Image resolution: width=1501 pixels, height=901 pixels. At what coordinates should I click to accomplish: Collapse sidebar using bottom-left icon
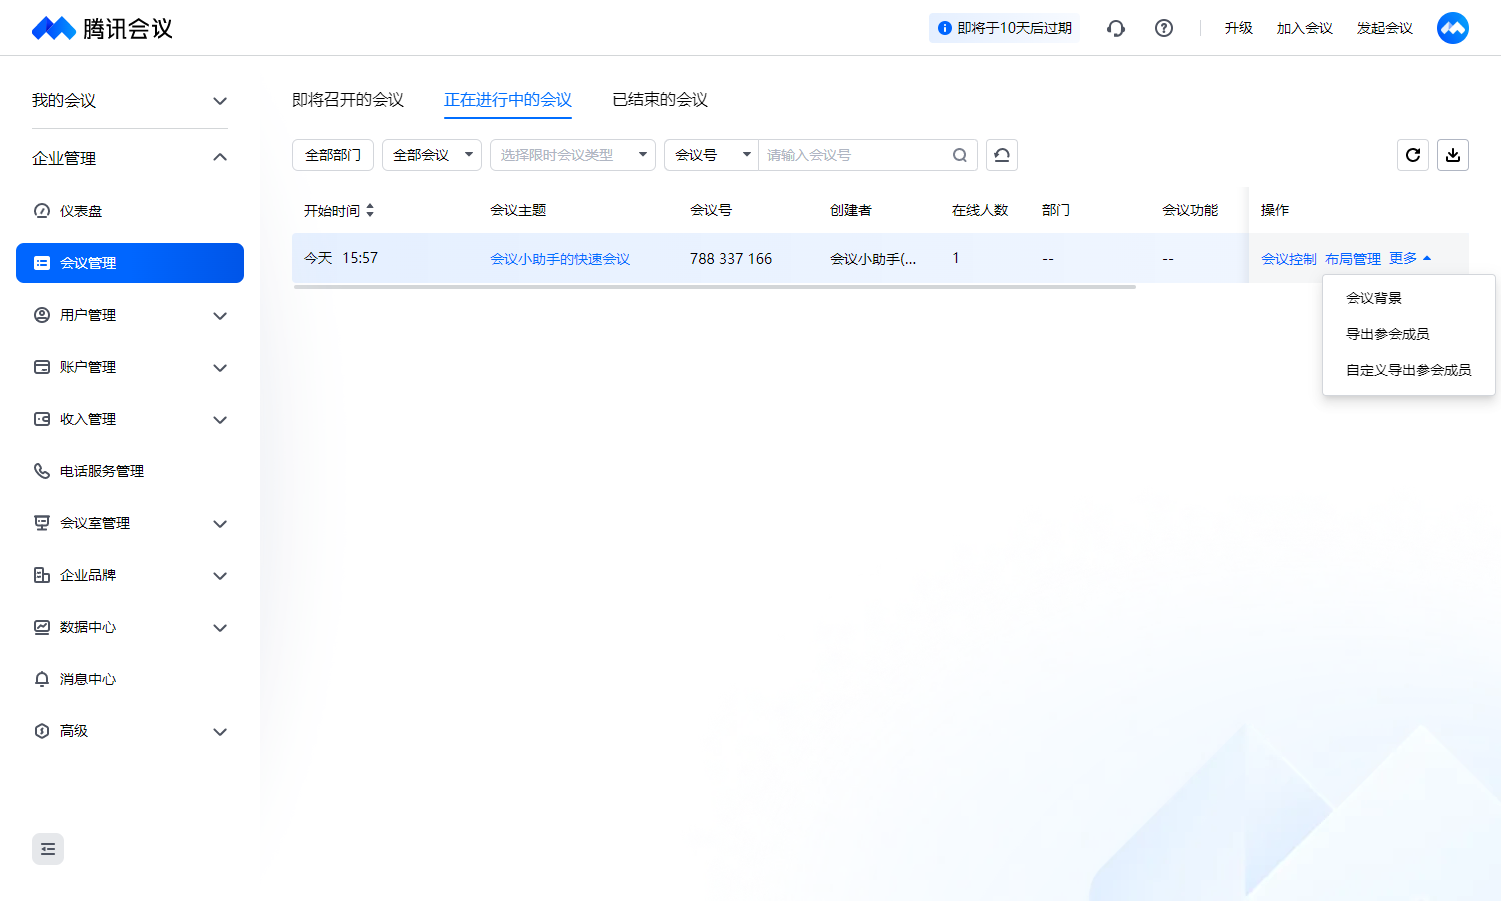coord(48,849)
